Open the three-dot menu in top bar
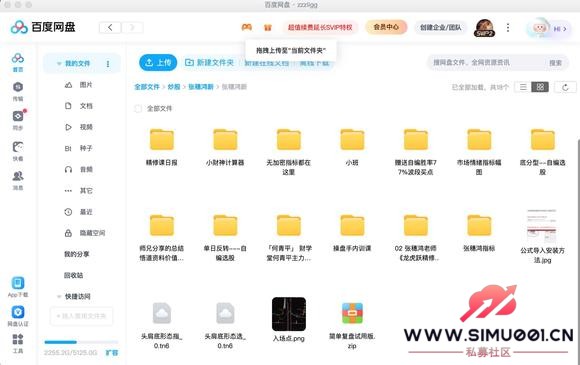This screenshot has width=580, height=365. [x=508, y=27]
